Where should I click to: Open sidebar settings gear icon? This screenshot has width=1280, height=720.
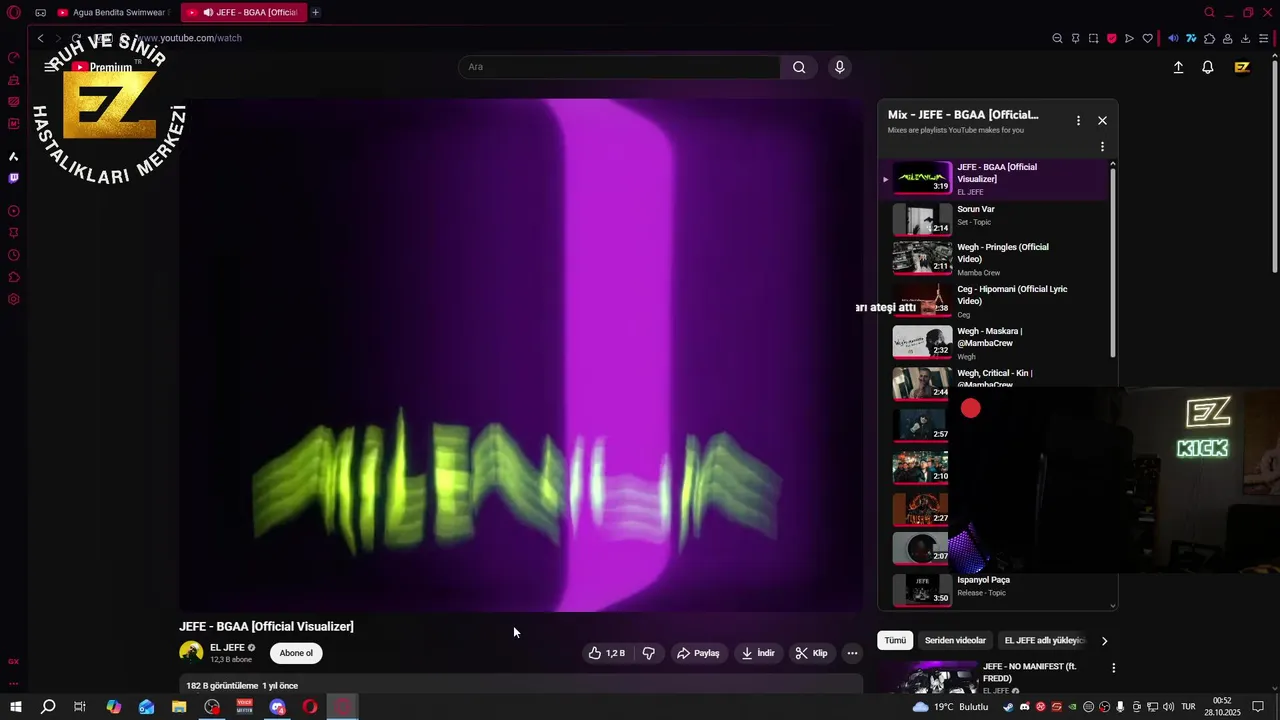click(14, 299)
